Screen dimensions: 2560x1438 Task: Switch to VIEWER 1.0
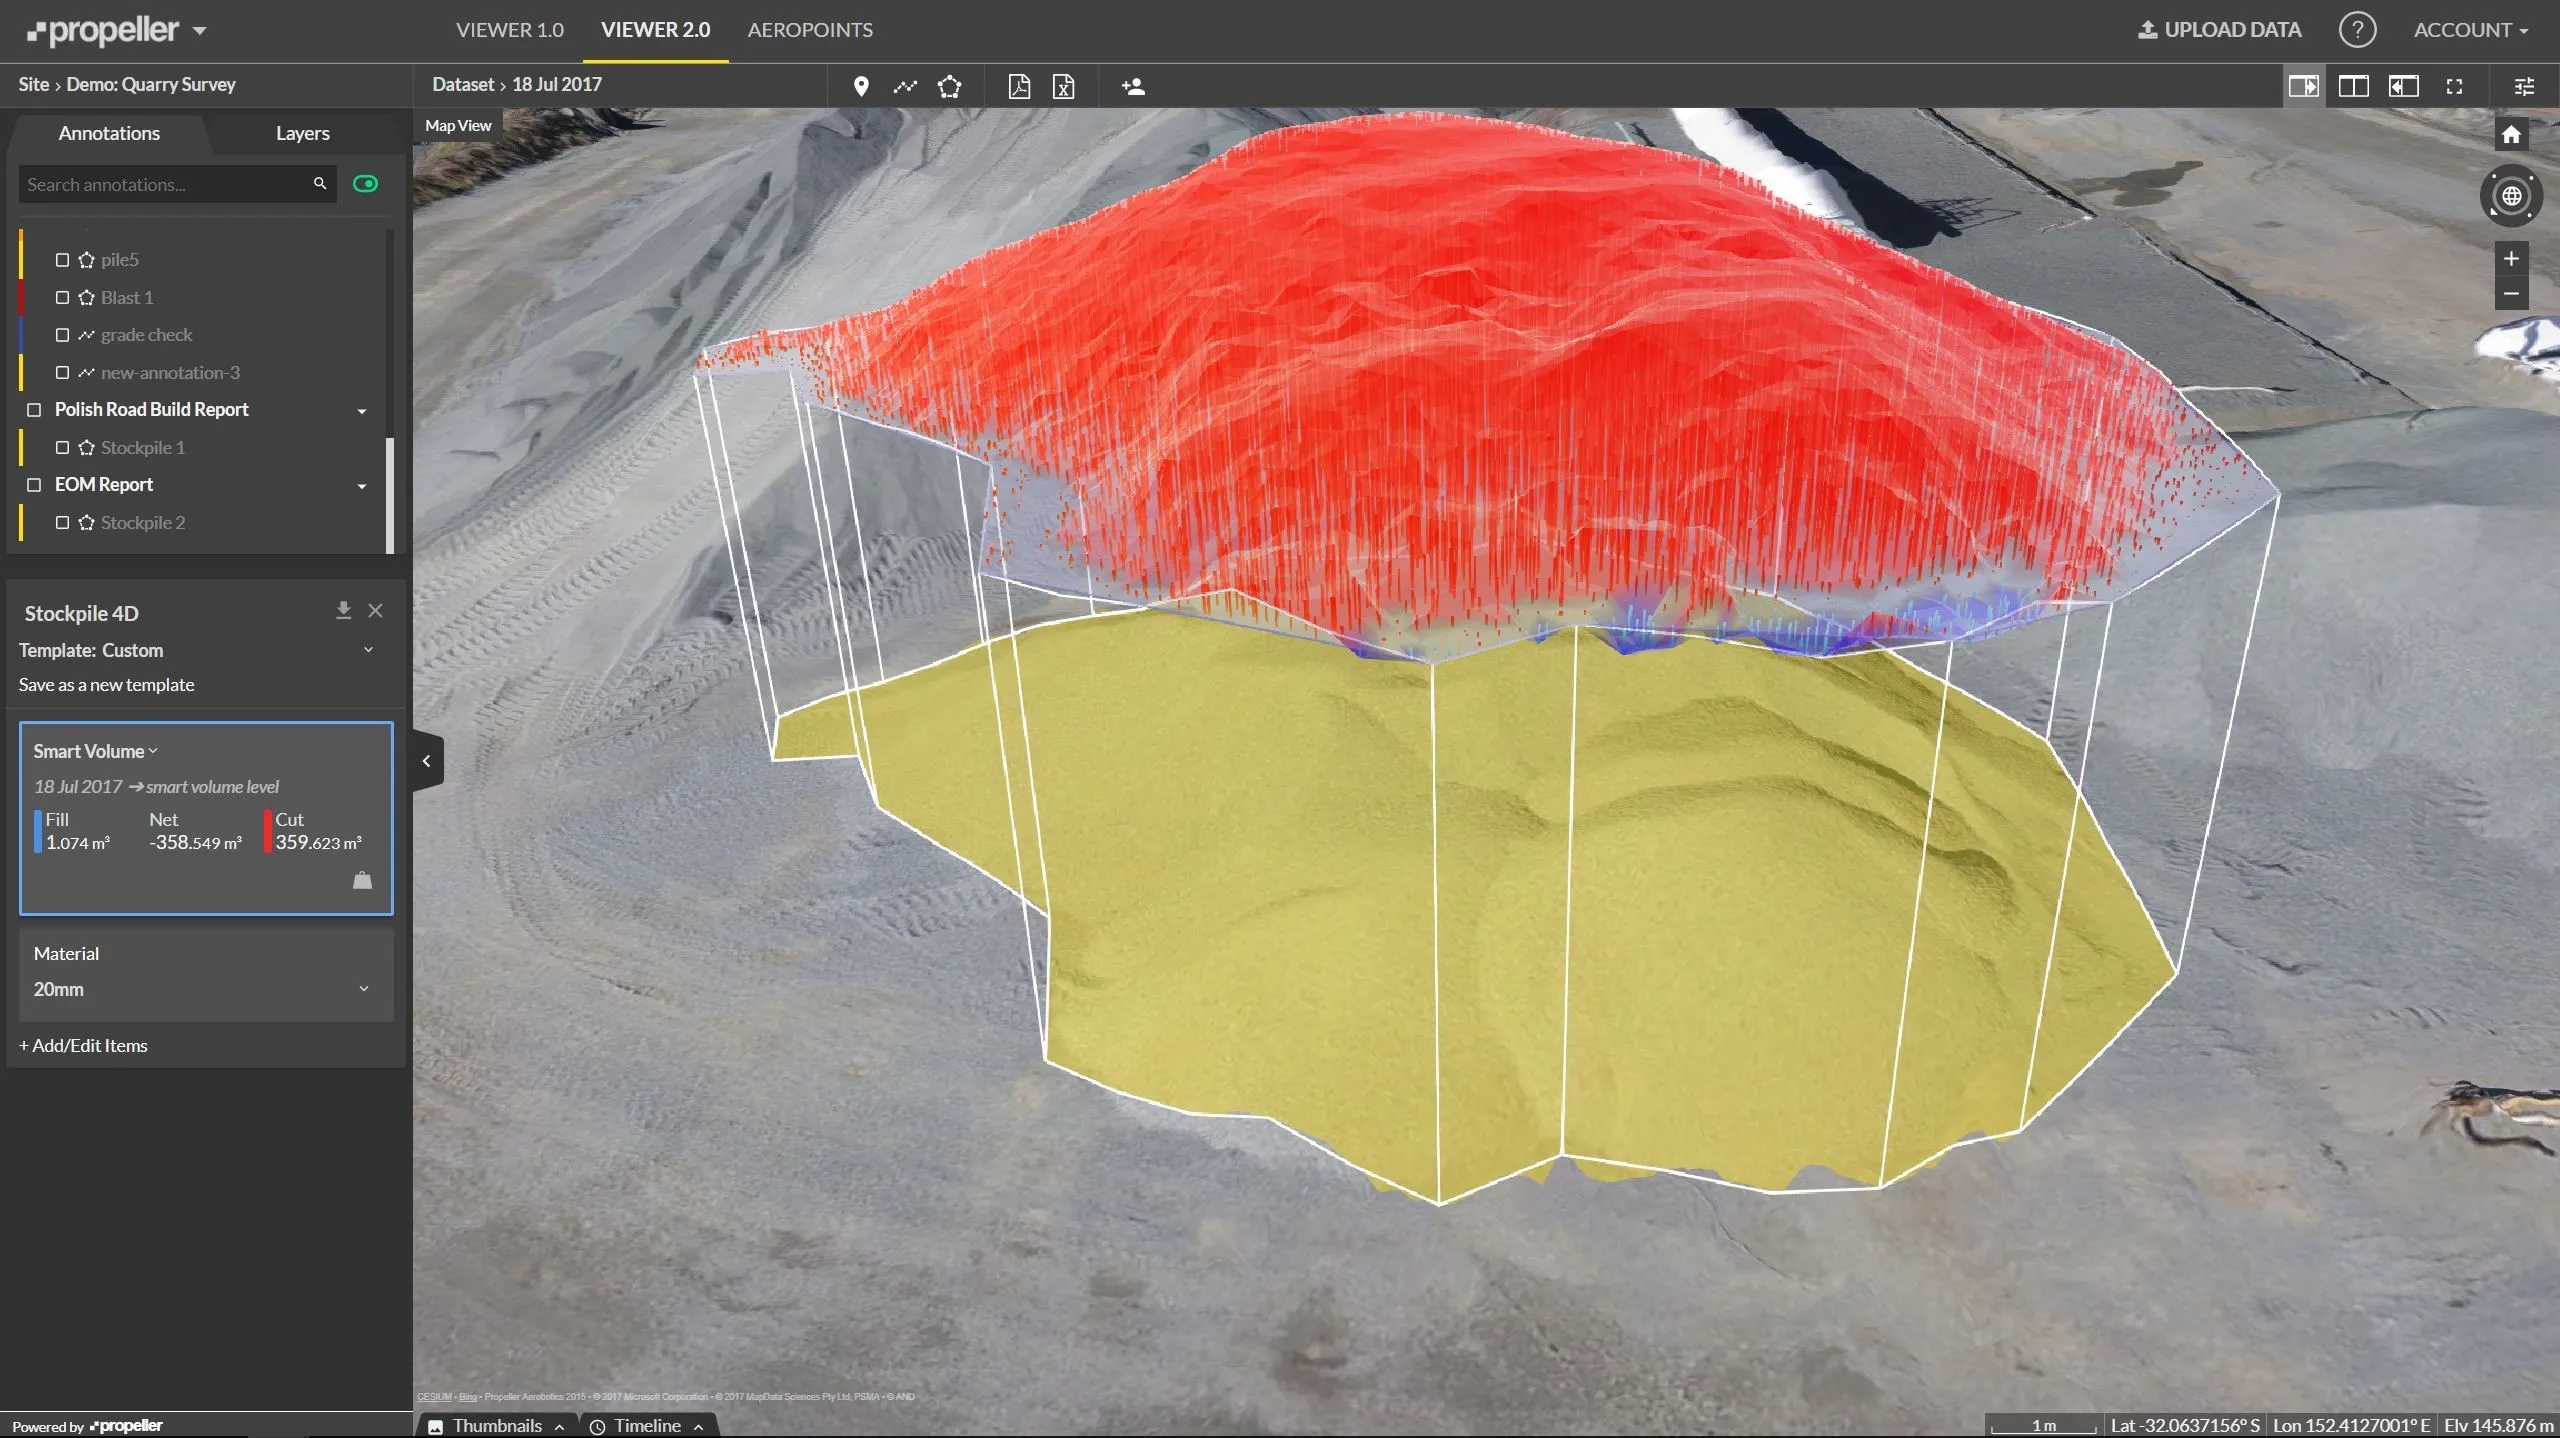coord(510,30)
